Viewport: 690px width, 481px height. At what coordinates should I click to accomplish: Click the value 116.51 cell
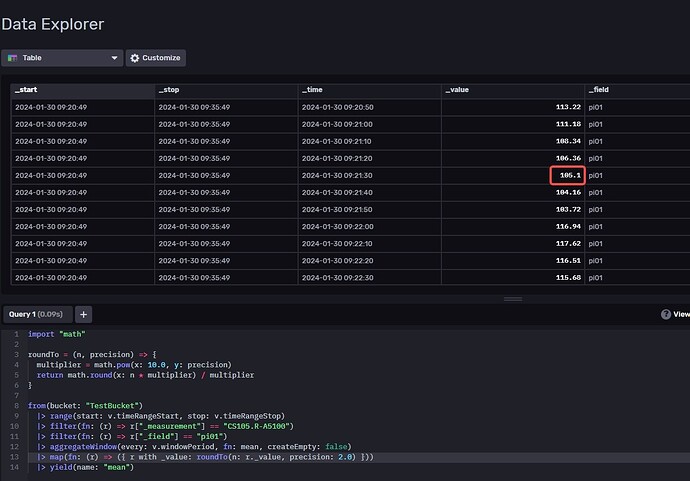pyautogui.click(x=513, y=261)
